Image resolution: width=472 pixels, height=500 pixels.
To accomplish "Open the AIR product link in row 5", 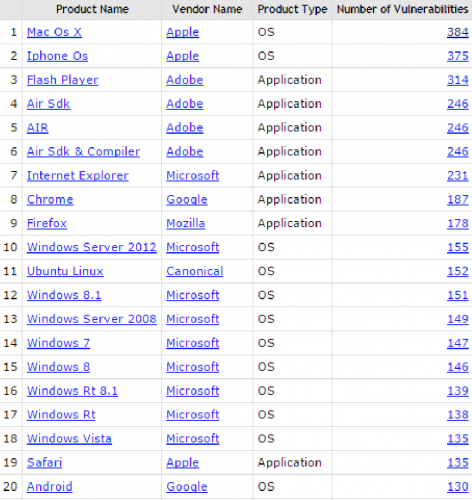I will [38, 128].
